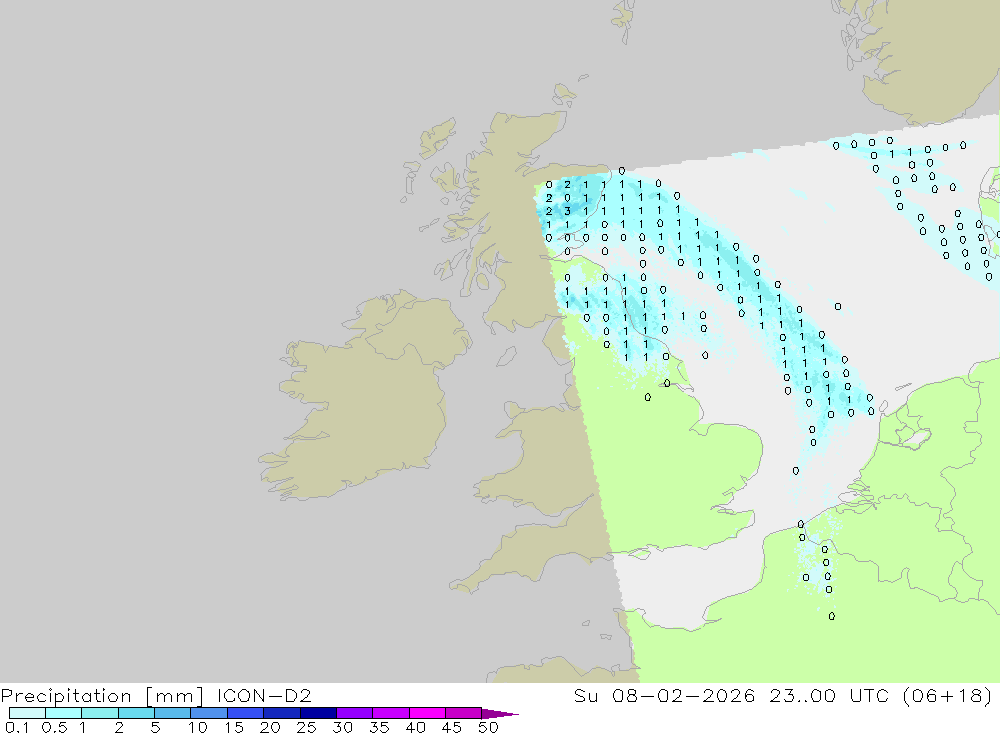Click the '30' legend scale value
This screenshot has width=1000, height=733.
point(342,727)
